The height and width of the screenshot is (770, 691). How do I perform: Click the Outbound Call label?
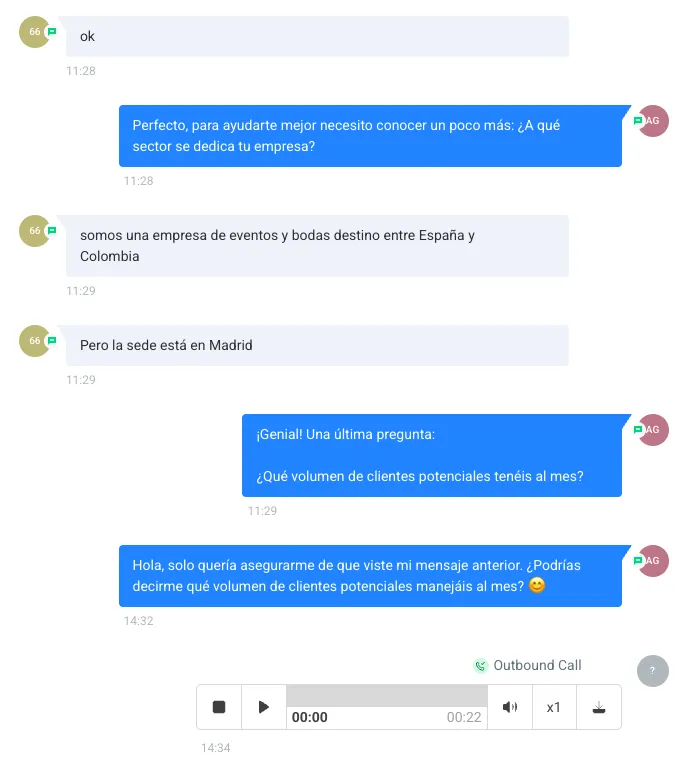click(537, 665)
